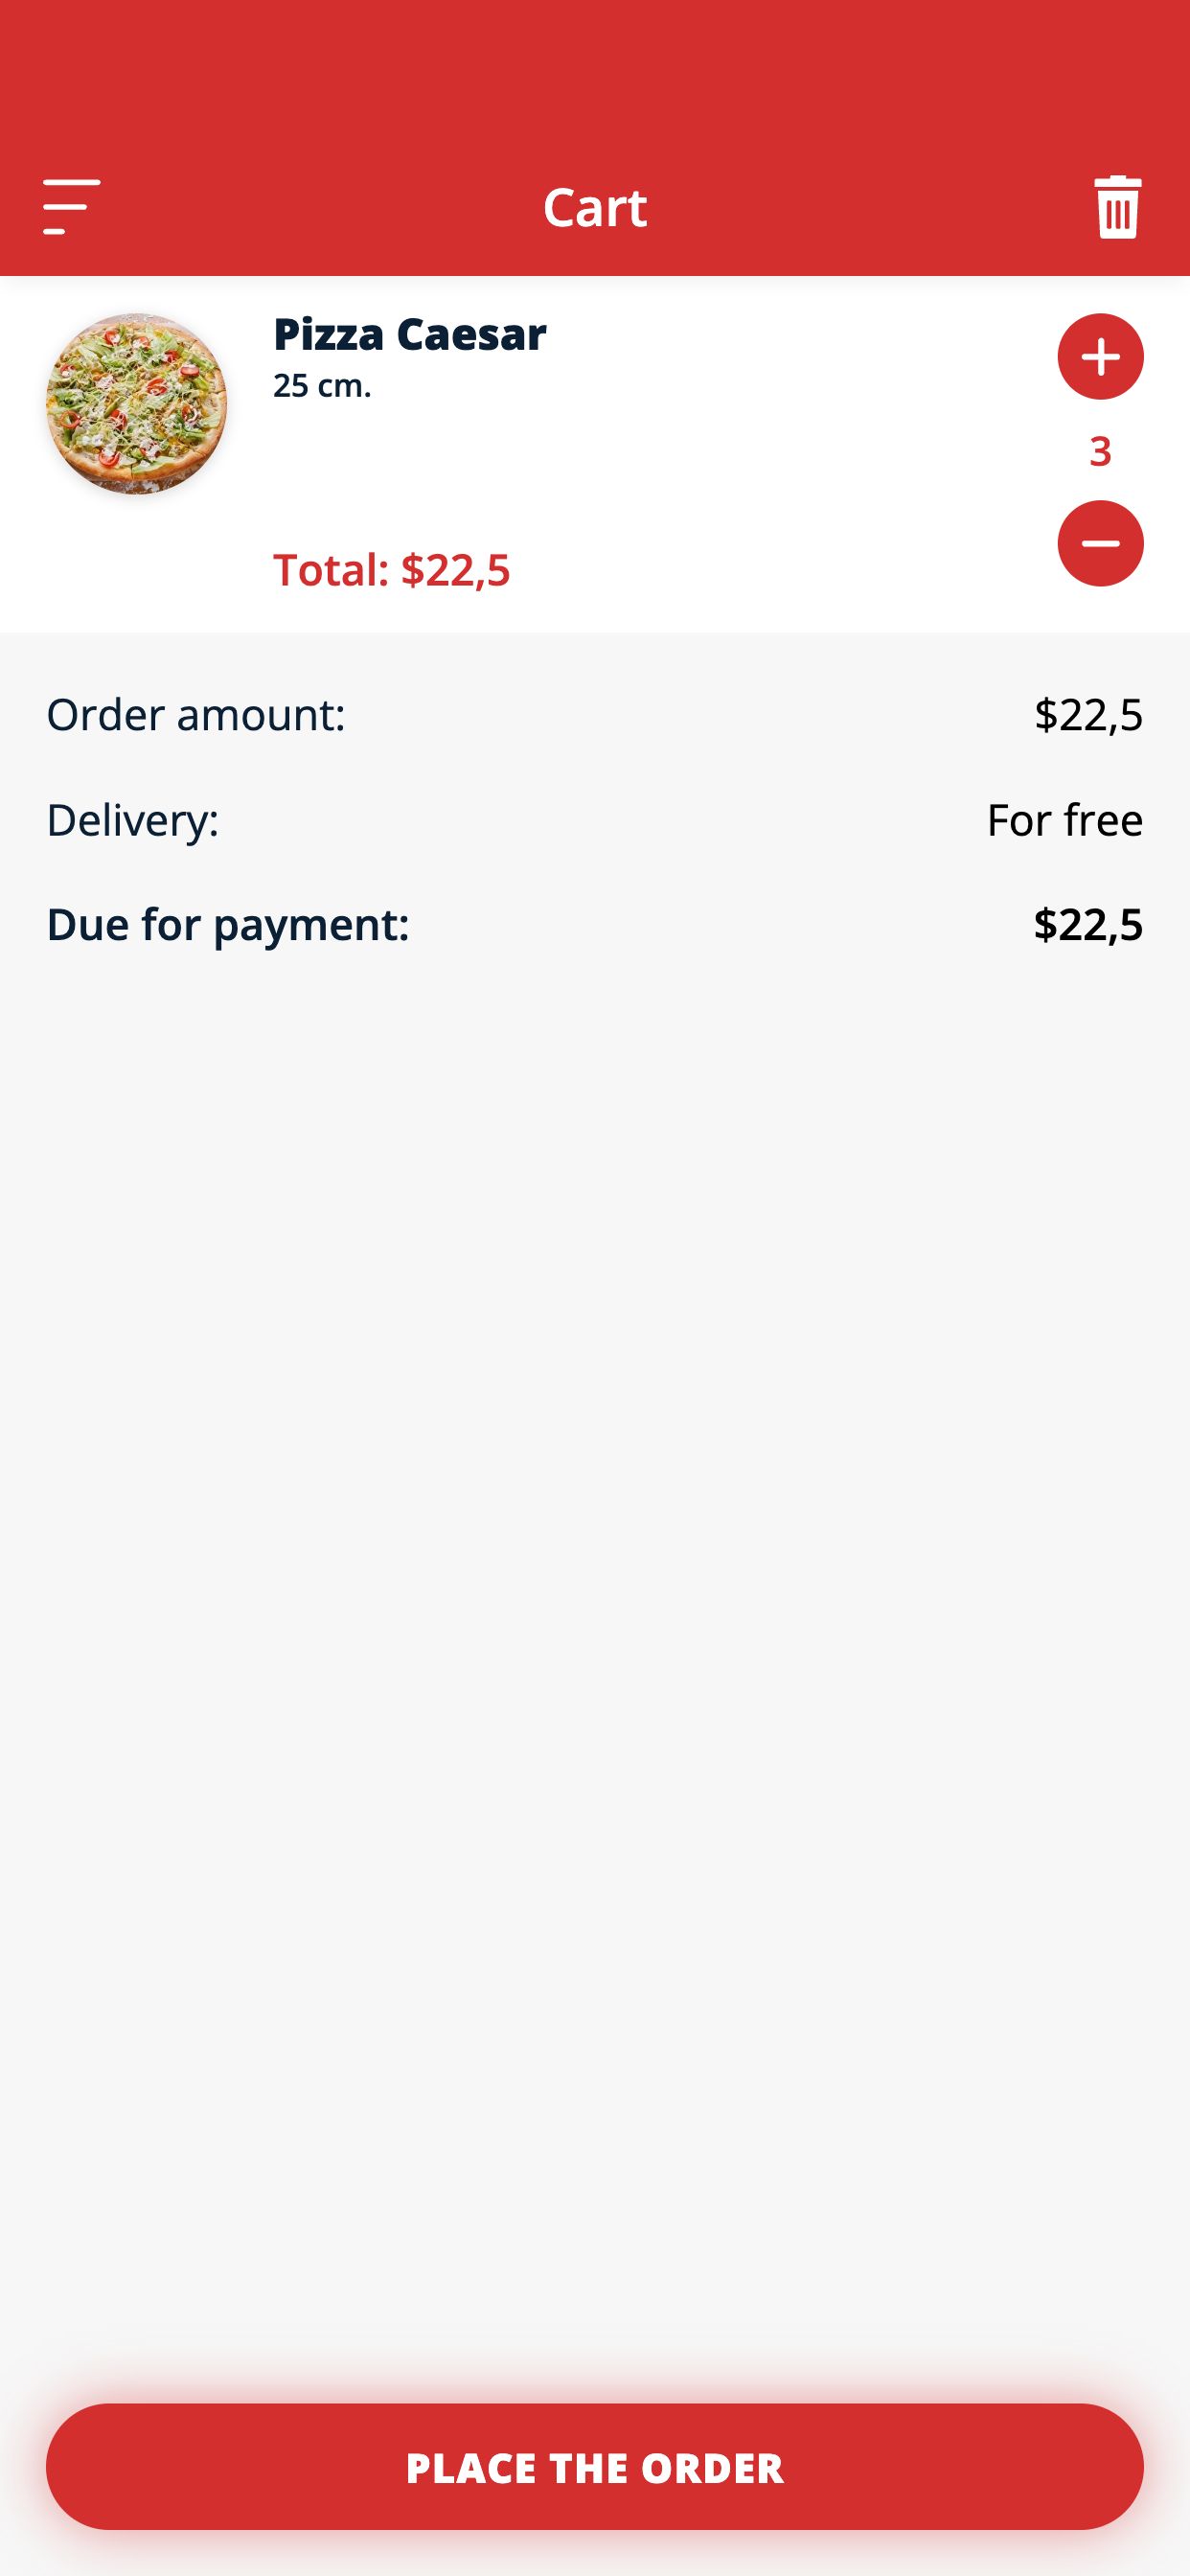1190x2576 pixels.
Task: Decrease Pizza Caesar quantity with minus button
Action: (1100, 543)
